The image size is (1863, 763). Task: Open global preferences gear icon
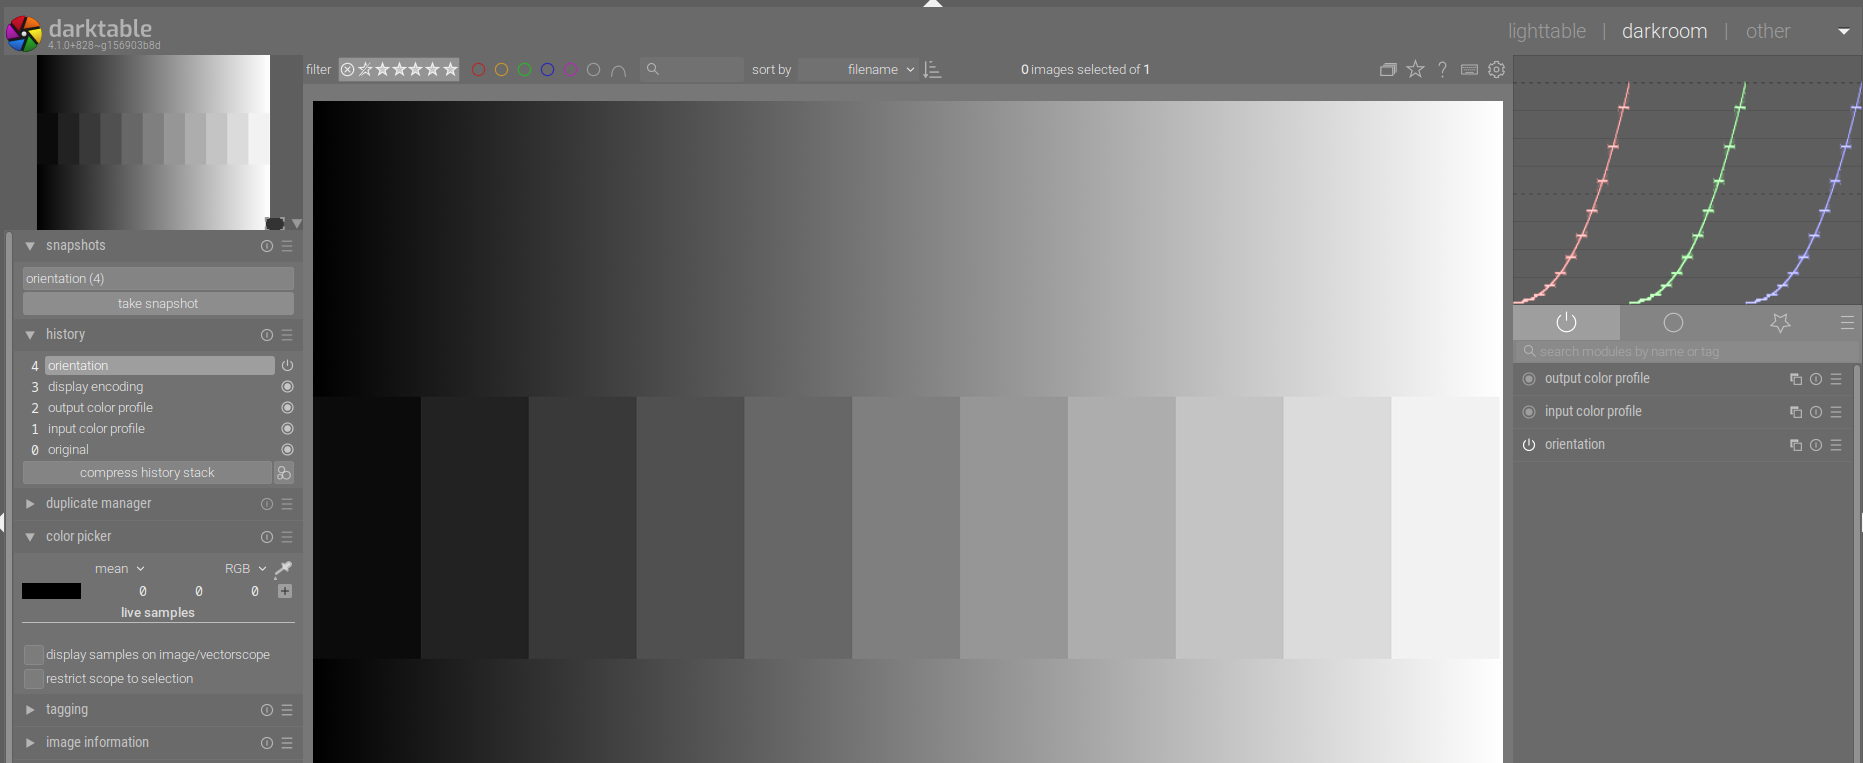click(1496, 69)
